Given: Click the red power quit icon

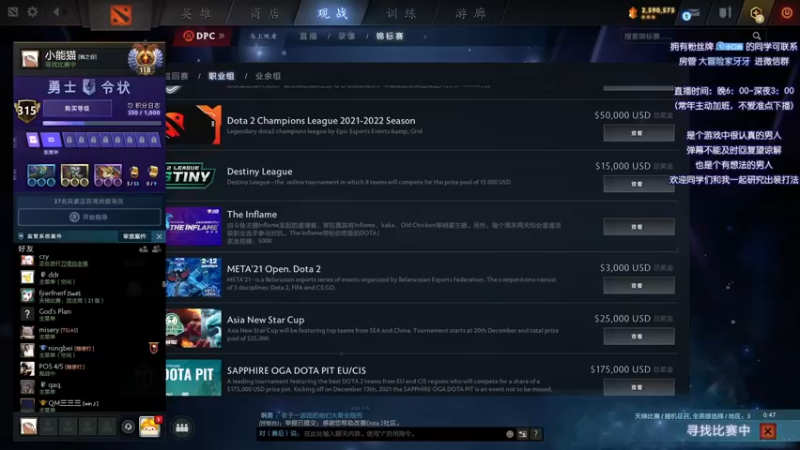Looking at the screenshot, I should [787, 13].
